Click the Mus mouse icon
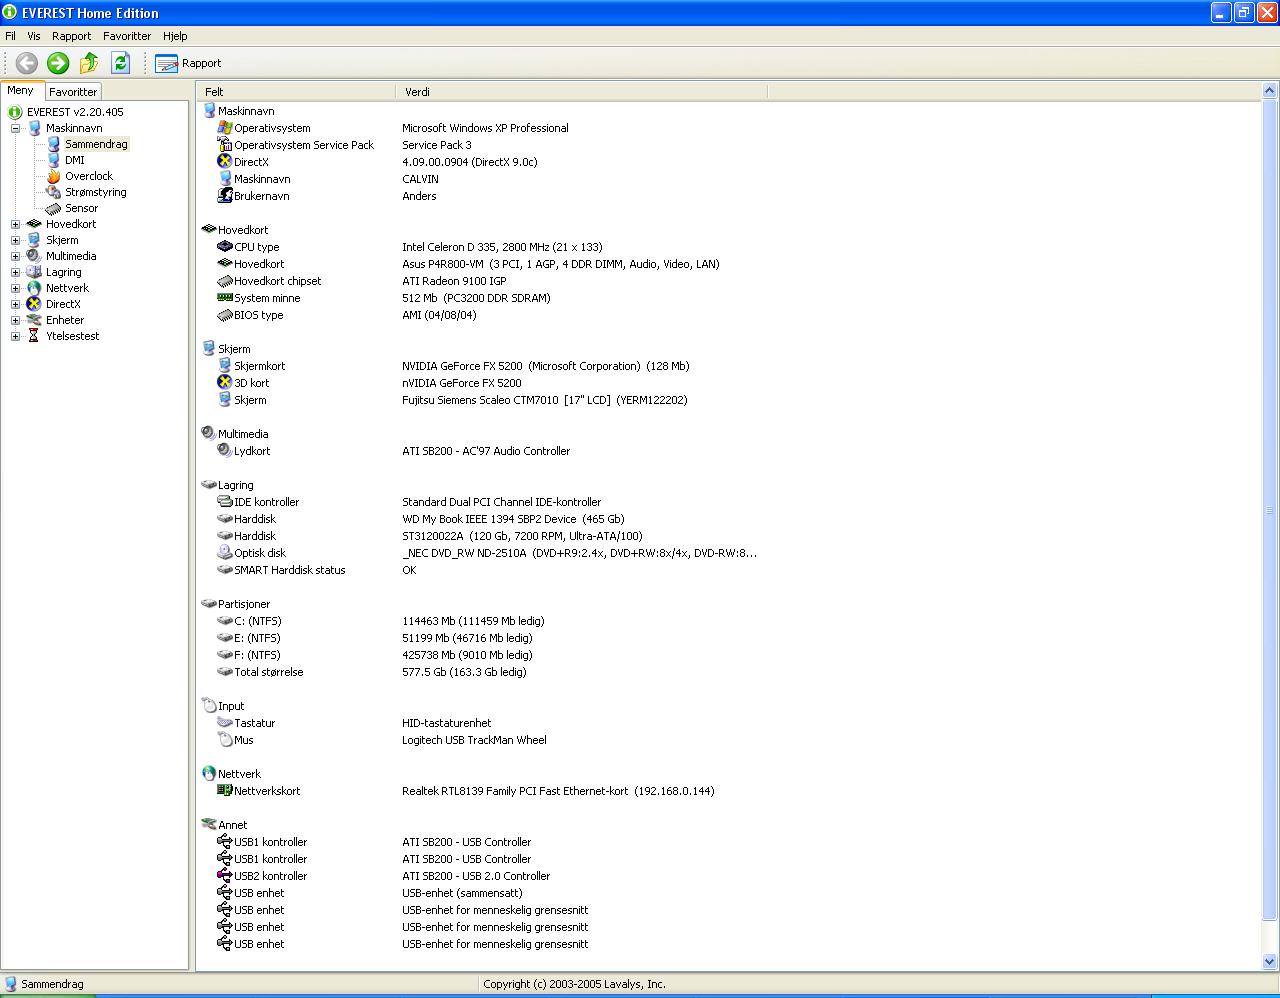 (225, 739)
